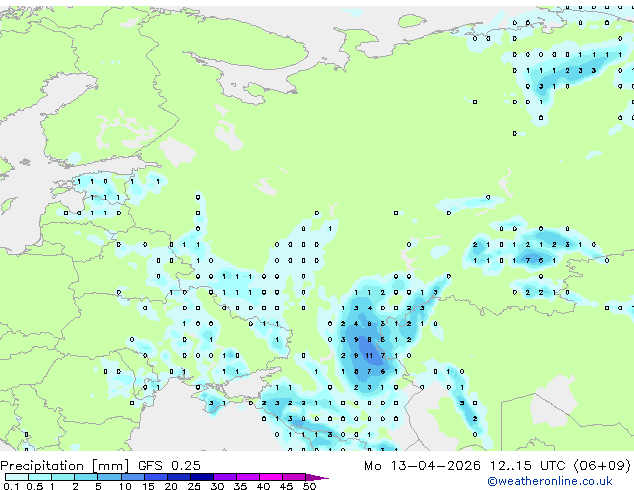Click the legend label '0.1'
This screenshot has height=490, width=634.
11,486
